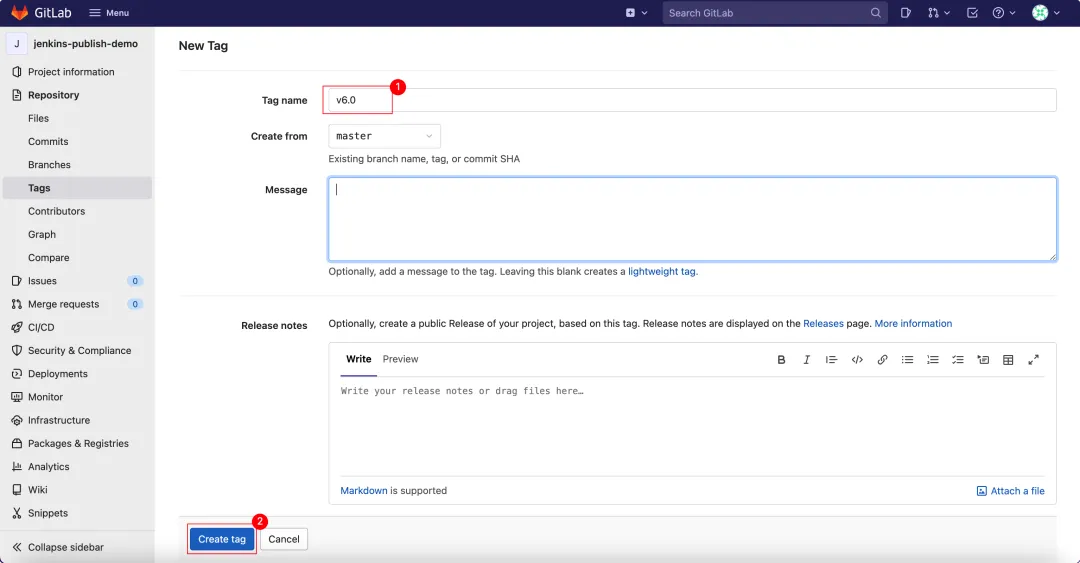This screenshot has width=1080, height=563.
Task: Insert code formatting in release notes
Action: 857,360
